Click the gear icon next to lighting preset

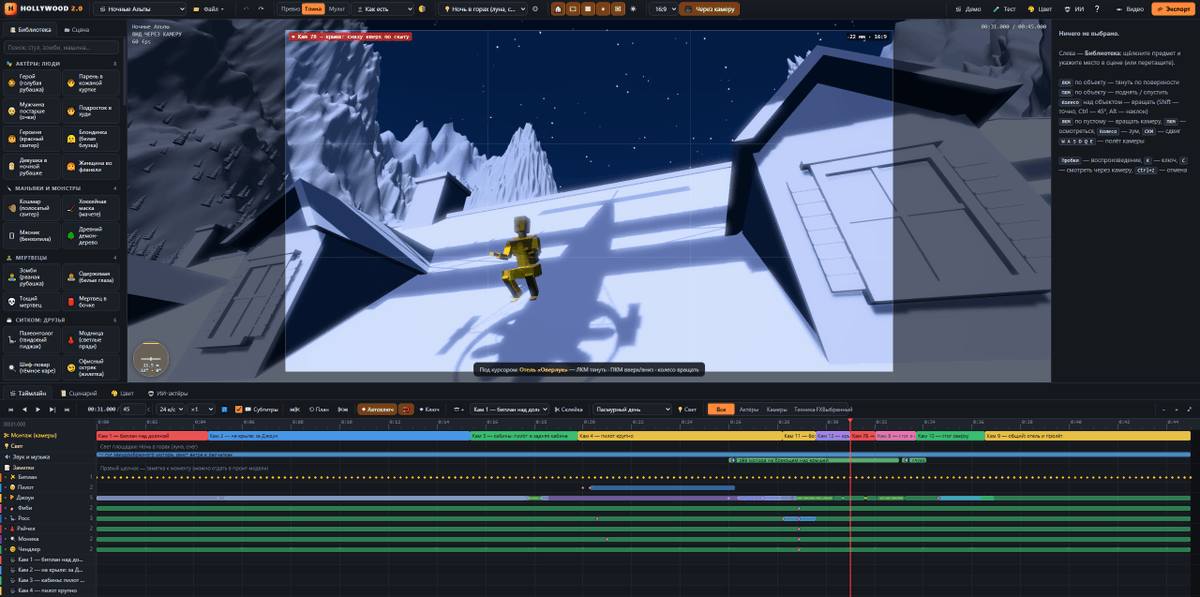(535, 9)
